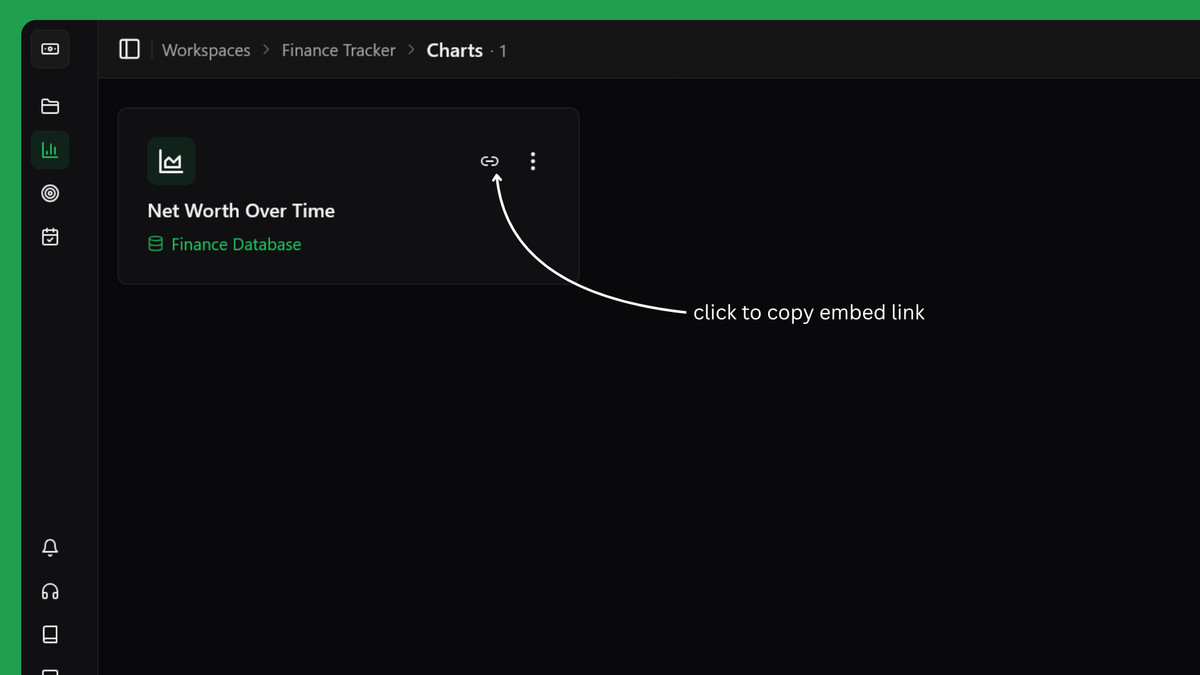
Task: Open the Finance Database link
Action: point(236,244)
